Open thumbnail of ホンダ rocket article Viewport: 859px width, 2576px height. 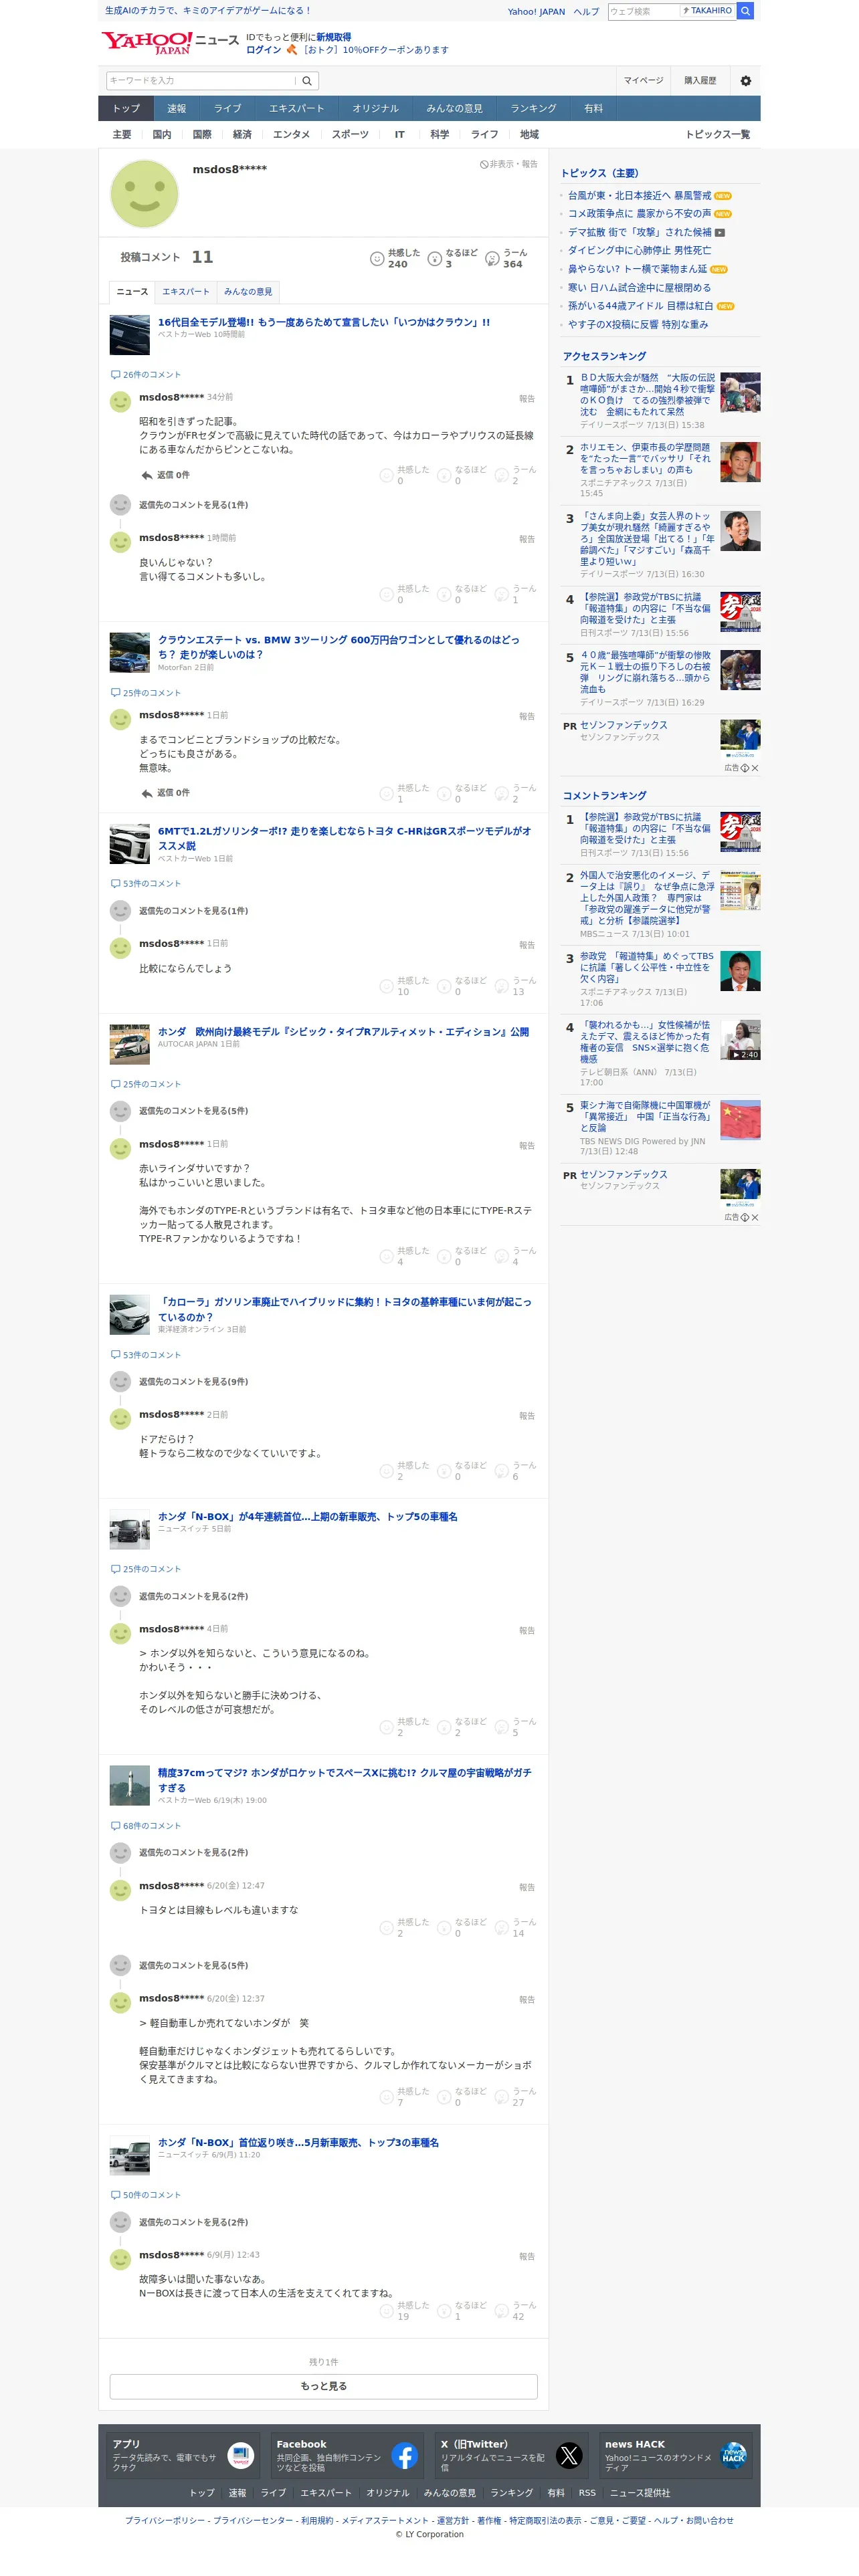click(129, 1786)
